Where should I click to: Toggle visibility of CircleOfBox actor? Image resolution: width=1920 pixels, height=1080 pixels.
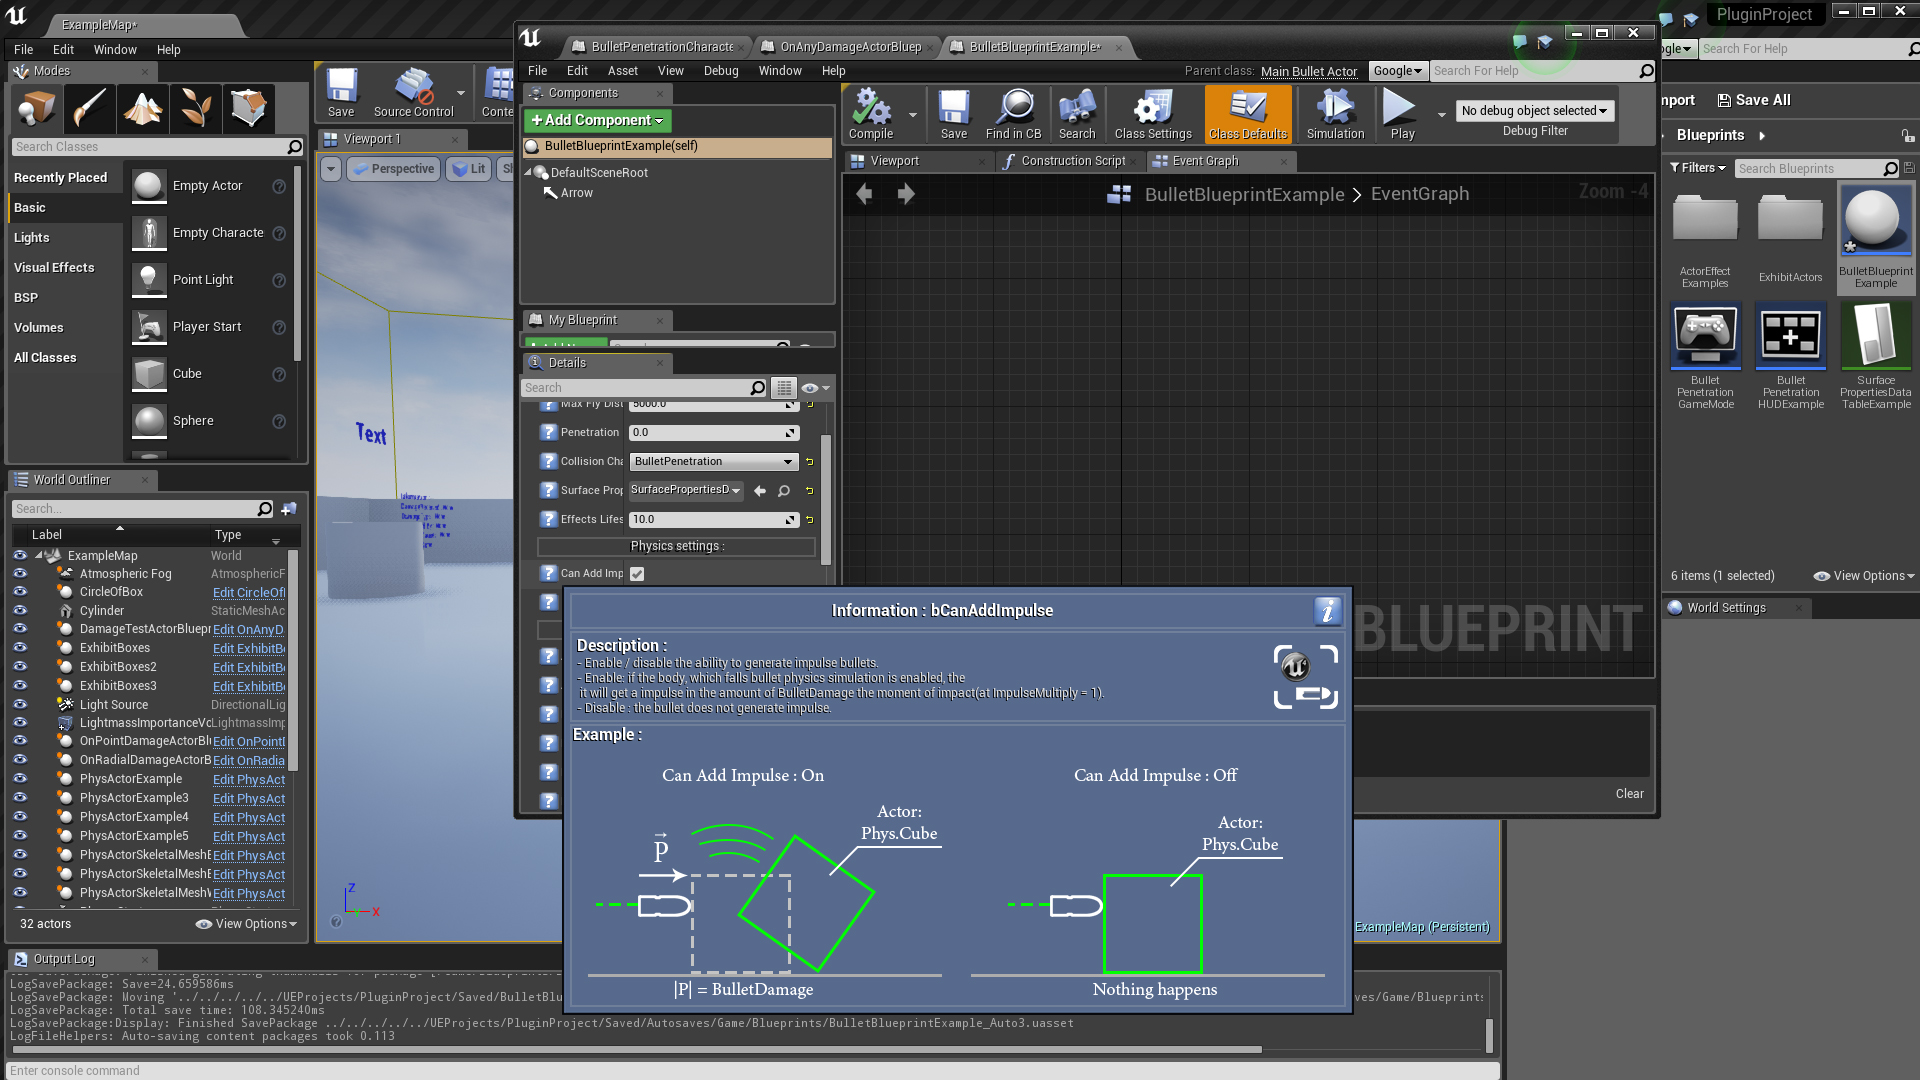point(20,592)
